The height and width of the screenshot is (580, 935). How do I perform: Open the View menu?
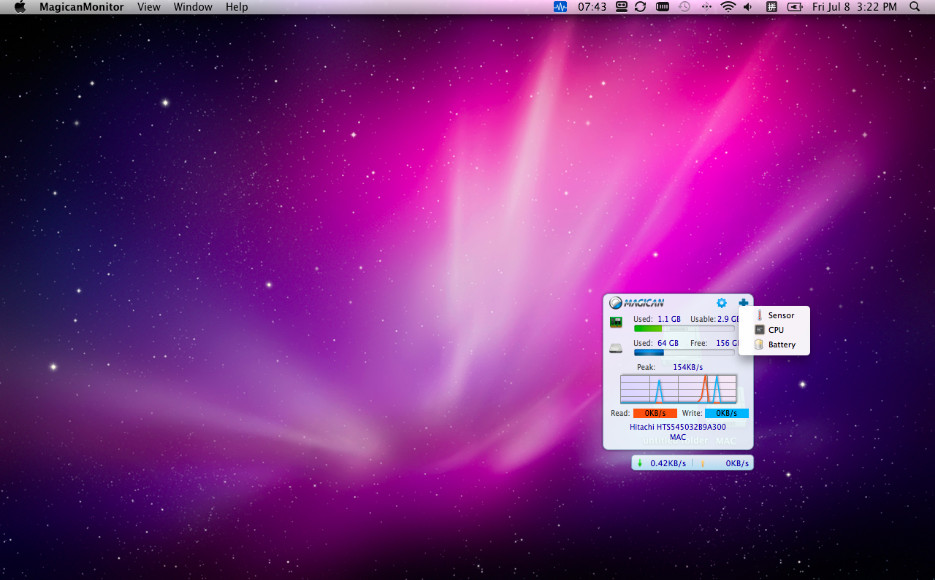point(148,7)
